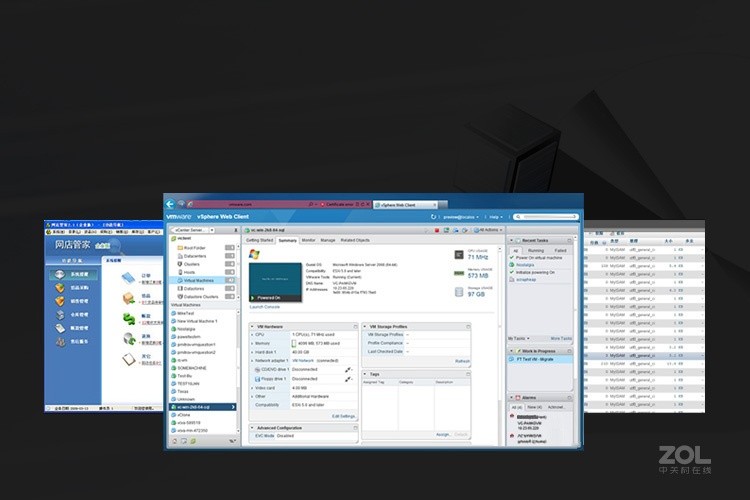Viewport: 750px width, 500px height.
Task: Click the navigator pin icon
Action: pyautogui.click(x=235, y=230)
